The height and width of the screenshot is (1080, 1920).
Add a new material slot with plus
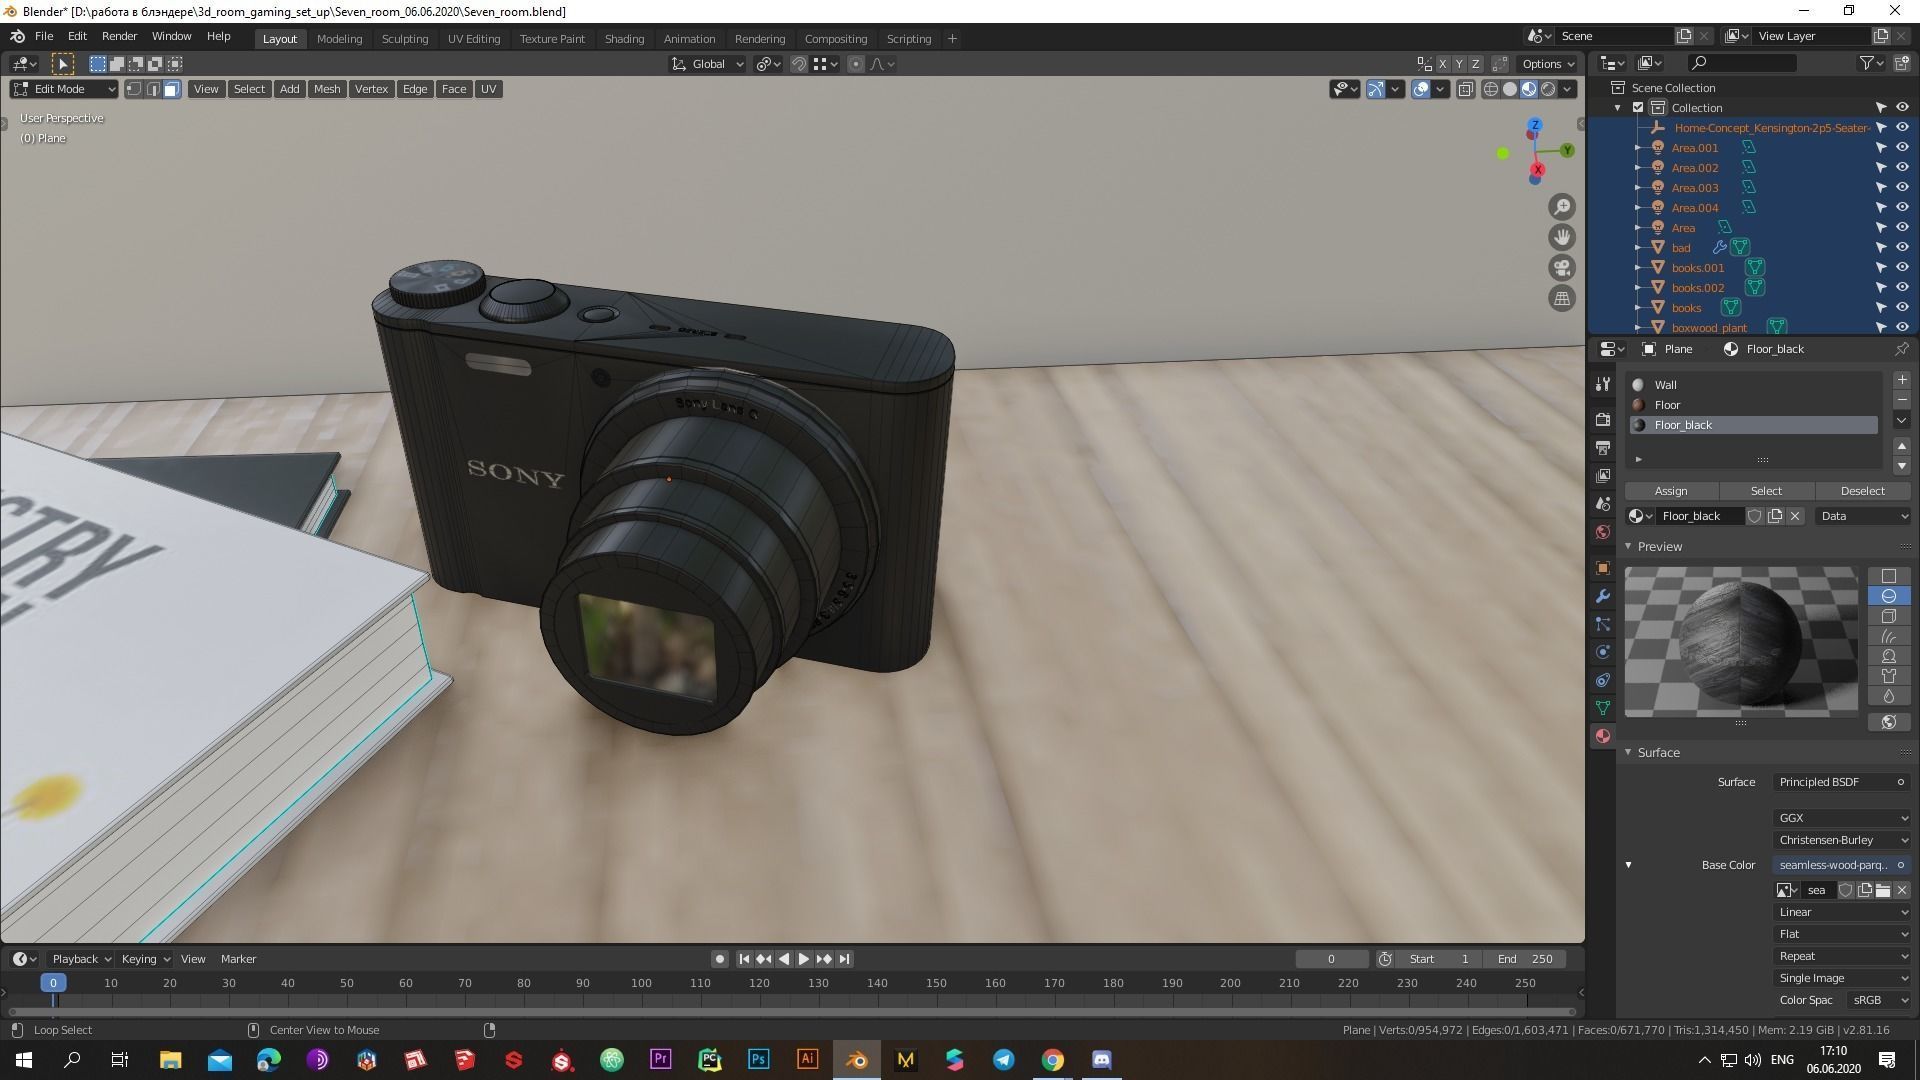point(1901,380)
